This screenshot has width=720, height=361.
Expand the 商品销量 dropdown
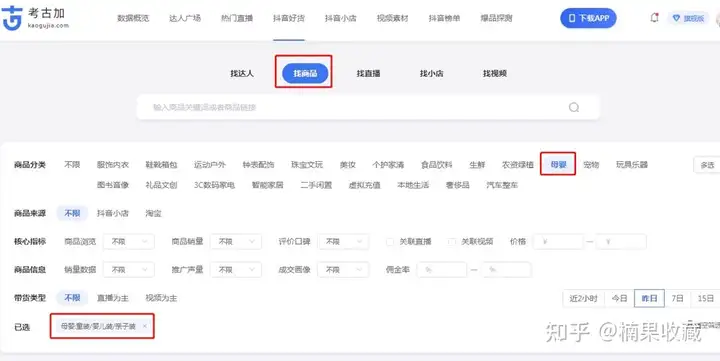click(x=236, y=241)
